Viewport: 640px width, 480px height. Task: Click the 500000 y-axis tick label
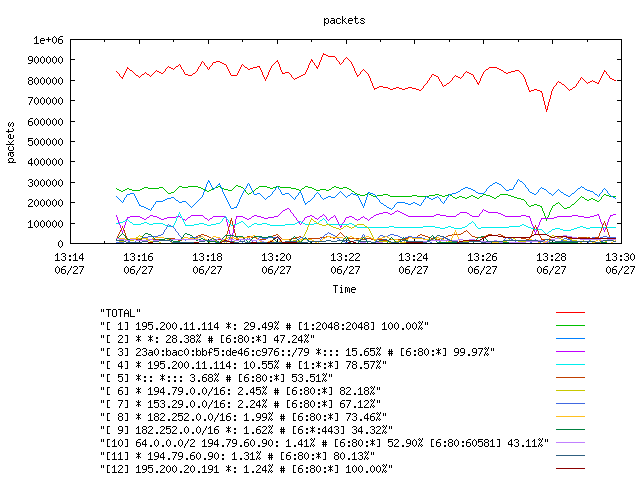(46, 142)
